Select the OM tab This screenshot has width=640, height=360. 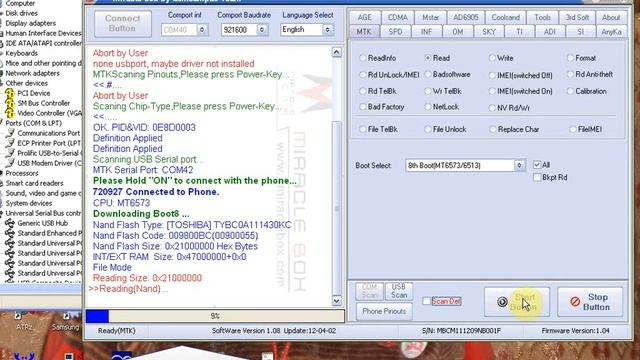pos(458,32)
